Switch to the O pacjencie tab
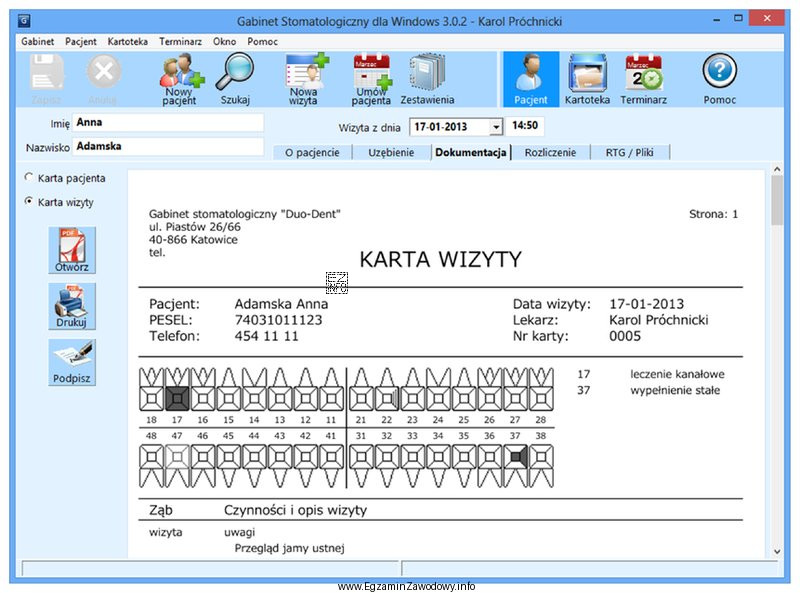The image size is (800, 593). click(x=312, y=153)
